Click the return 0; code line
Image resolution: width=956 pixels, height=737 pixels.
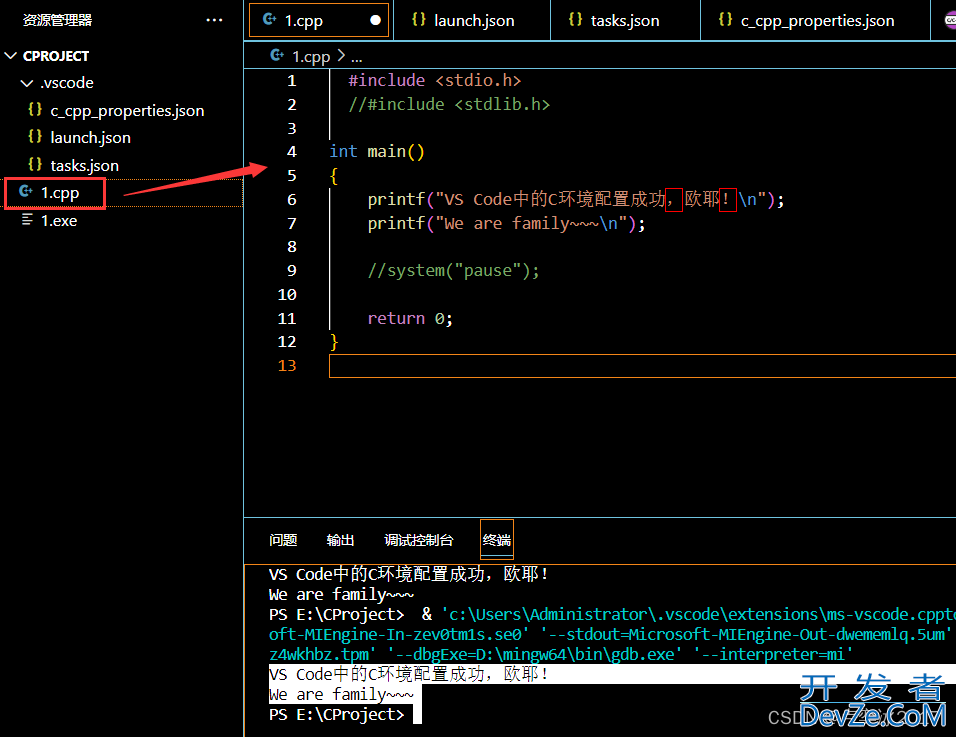pyautogui.click(x=410, y=318)
